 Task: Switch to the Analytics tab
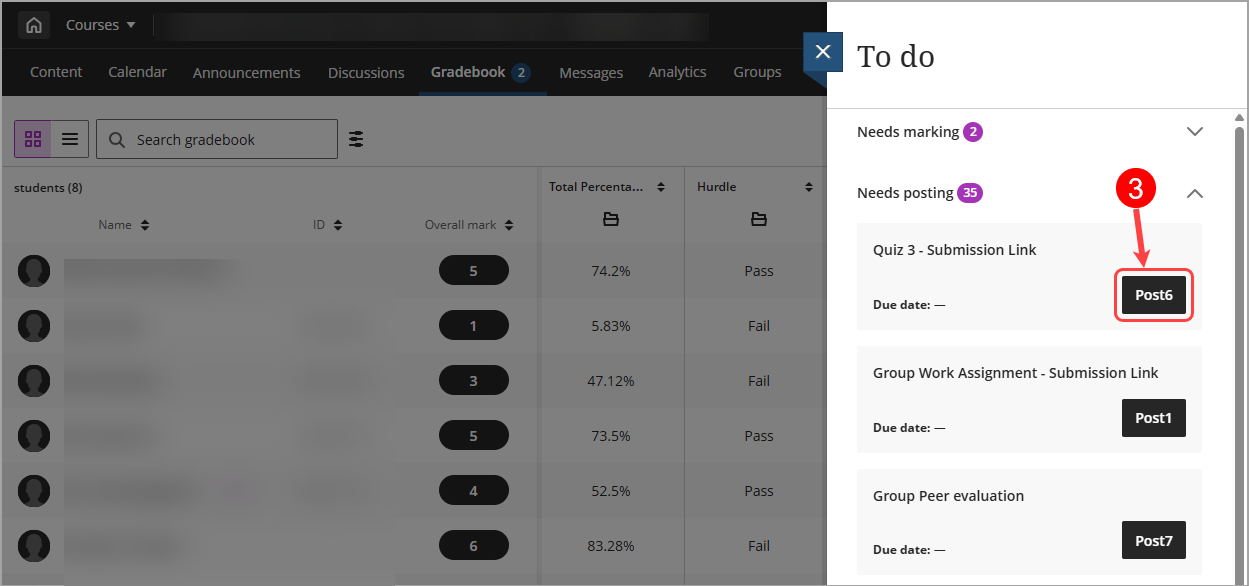(677, 72)
